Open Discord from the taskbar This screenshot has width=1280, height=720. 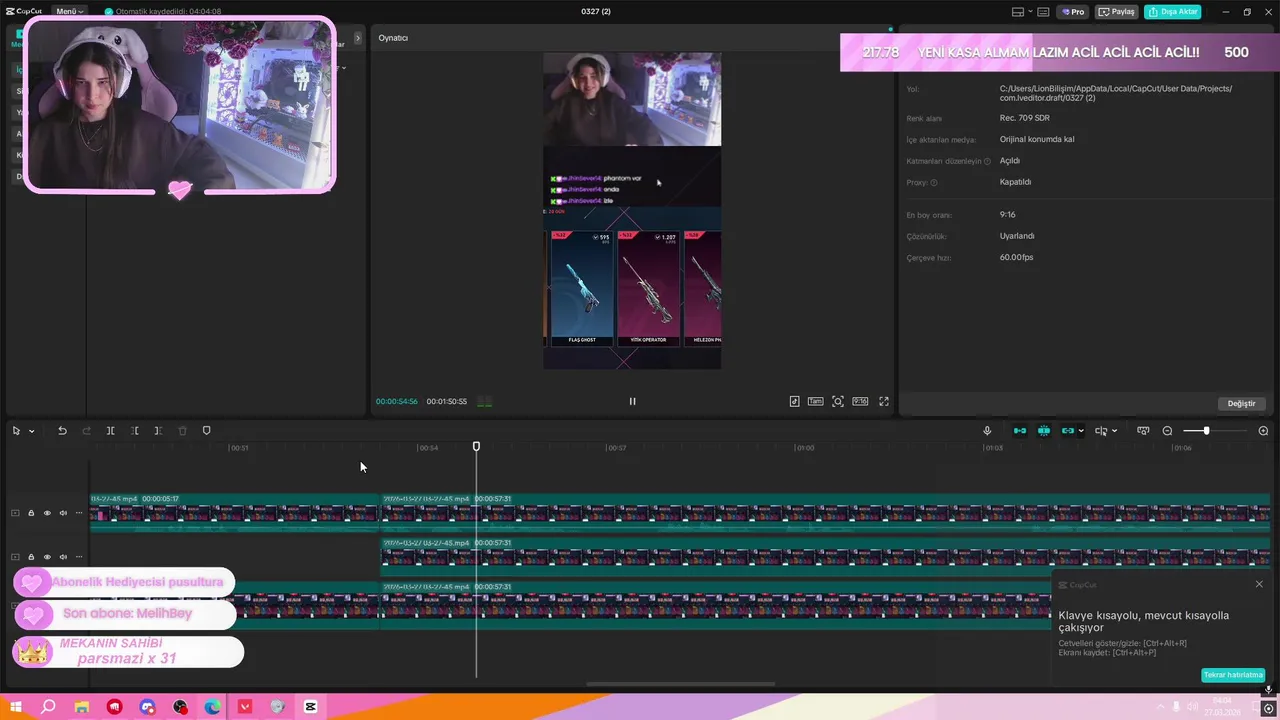coord(148,707)
